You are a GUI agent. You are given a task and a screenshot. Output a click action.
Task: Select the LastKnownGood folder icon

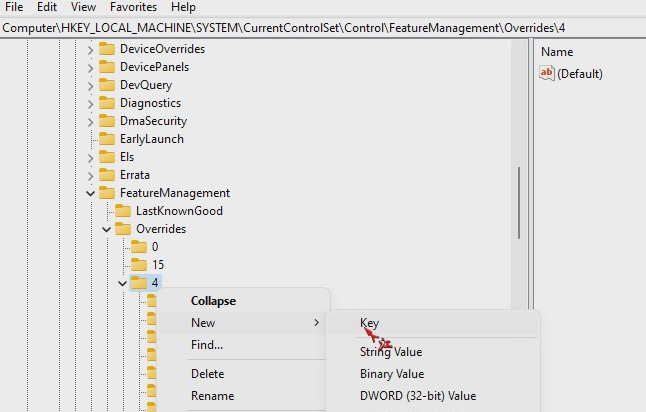tap(123, 211)
